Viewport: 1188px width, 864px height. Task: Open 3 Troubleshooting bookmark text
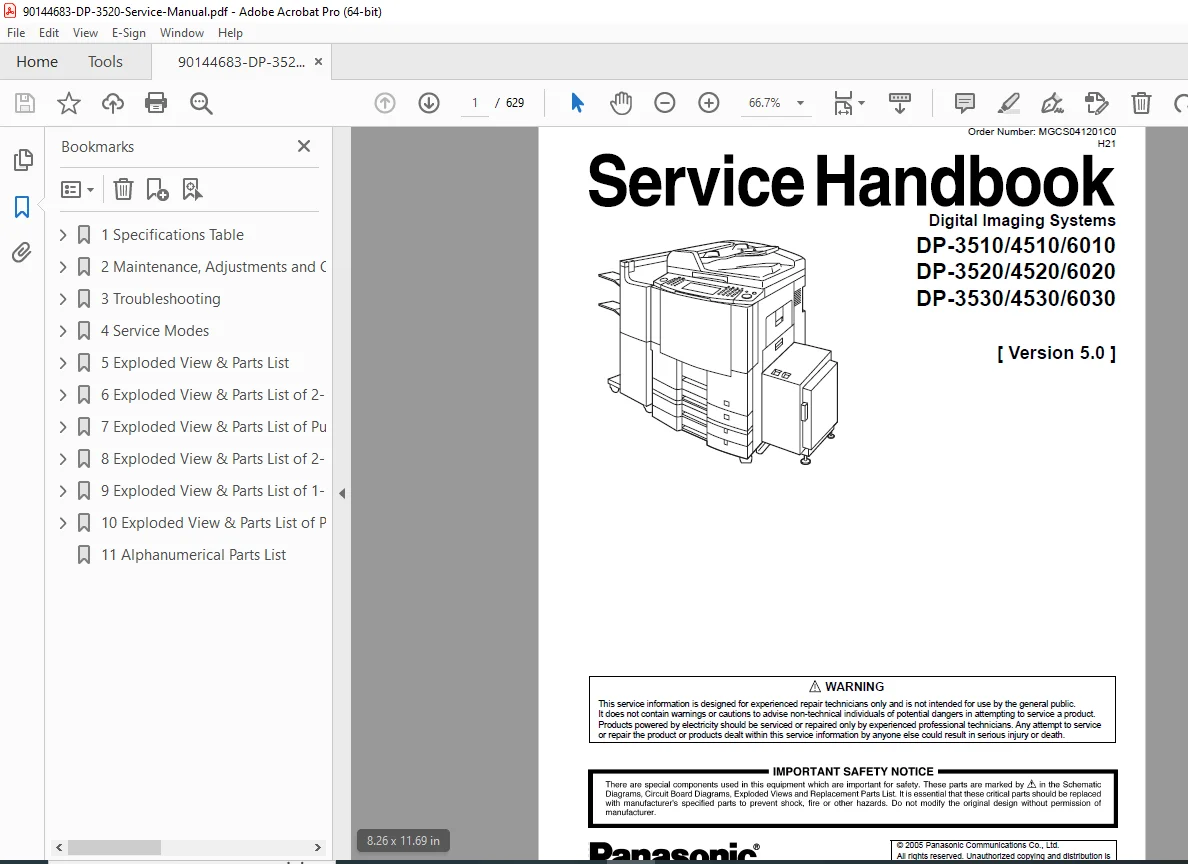[161, 299]
